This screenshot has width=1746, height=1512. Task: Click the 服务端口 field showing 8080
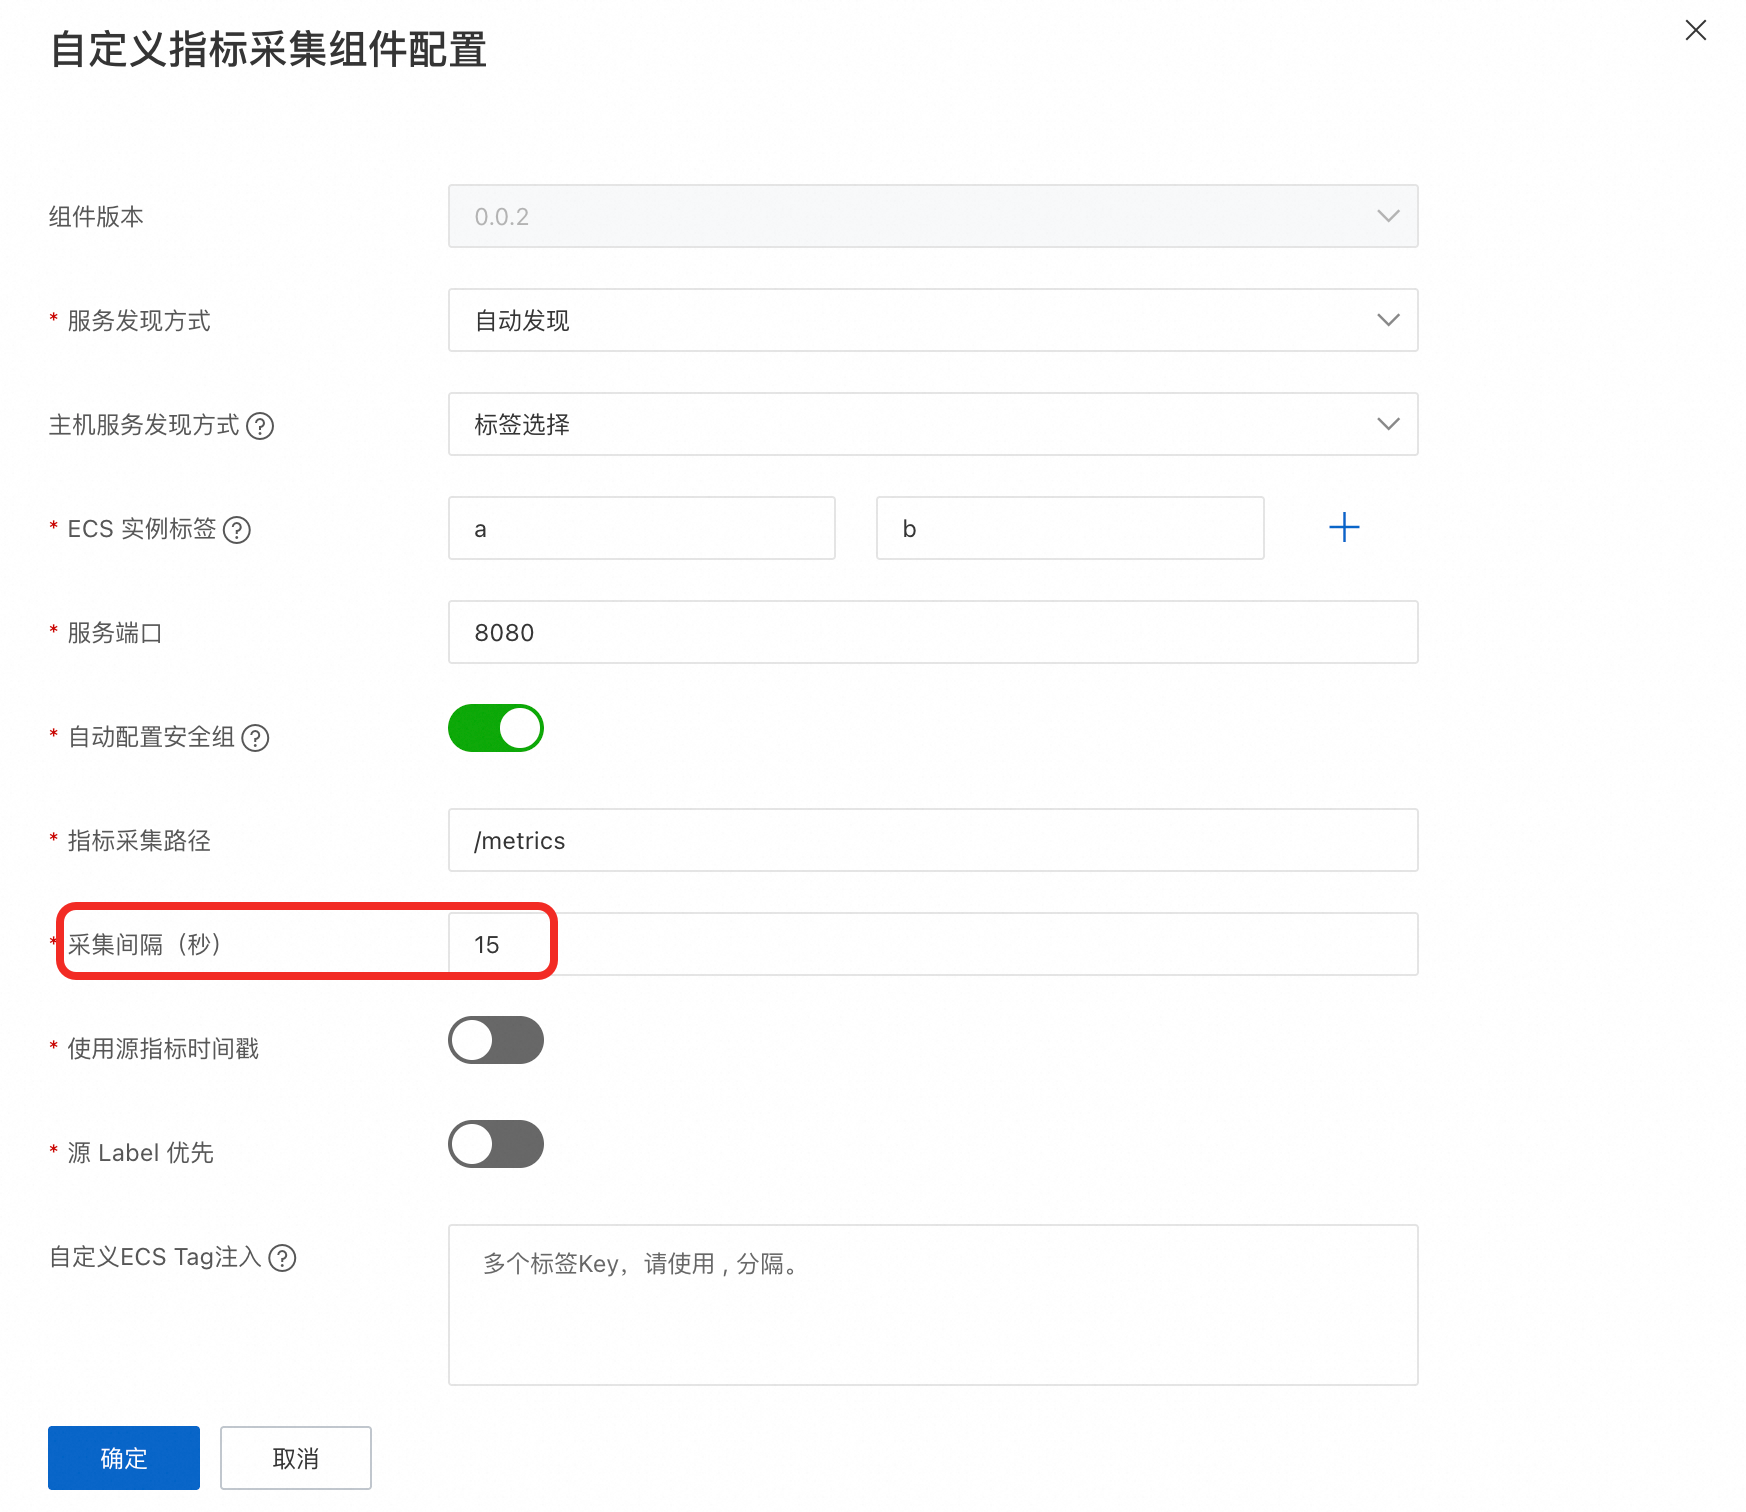point(933,632)
